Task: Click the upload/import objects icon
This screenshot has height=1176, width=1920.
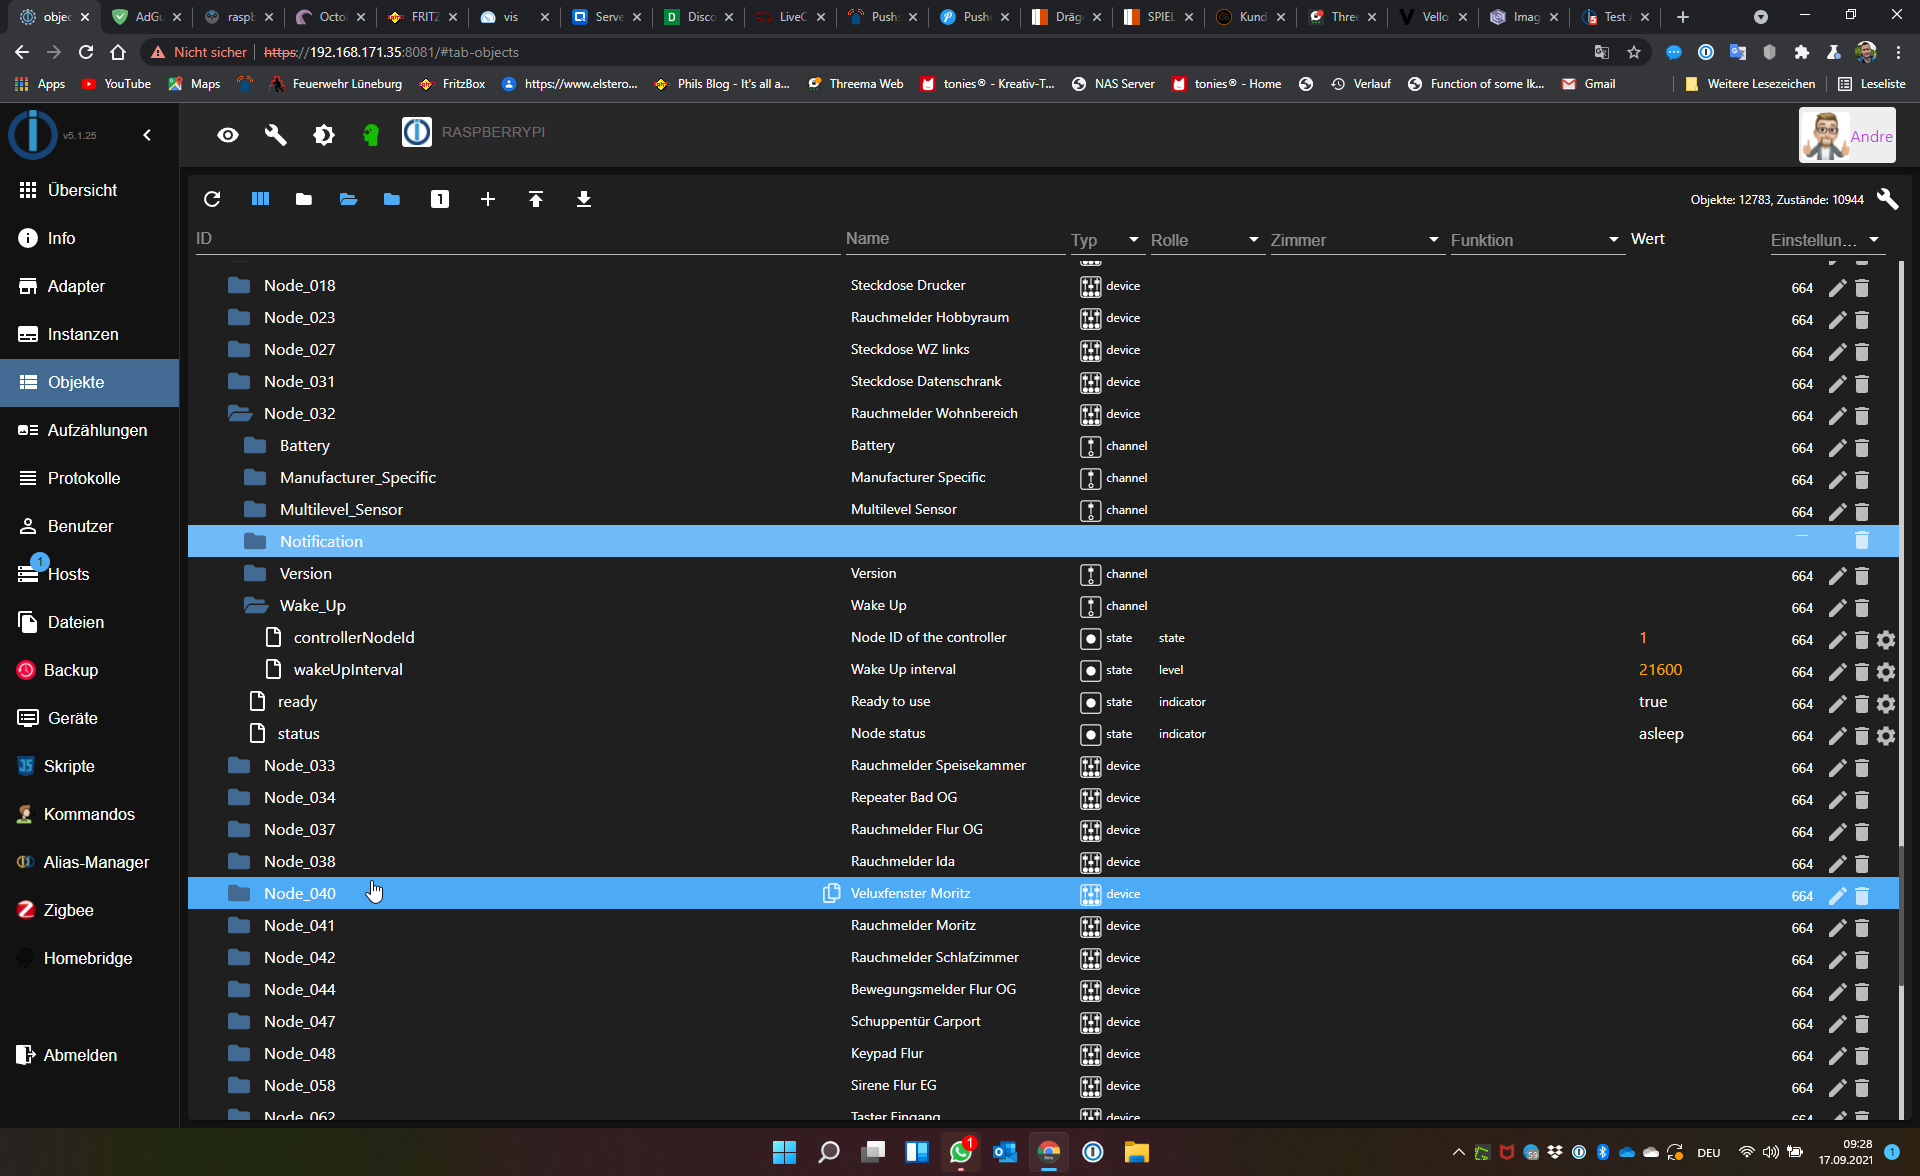Action: 536,200
